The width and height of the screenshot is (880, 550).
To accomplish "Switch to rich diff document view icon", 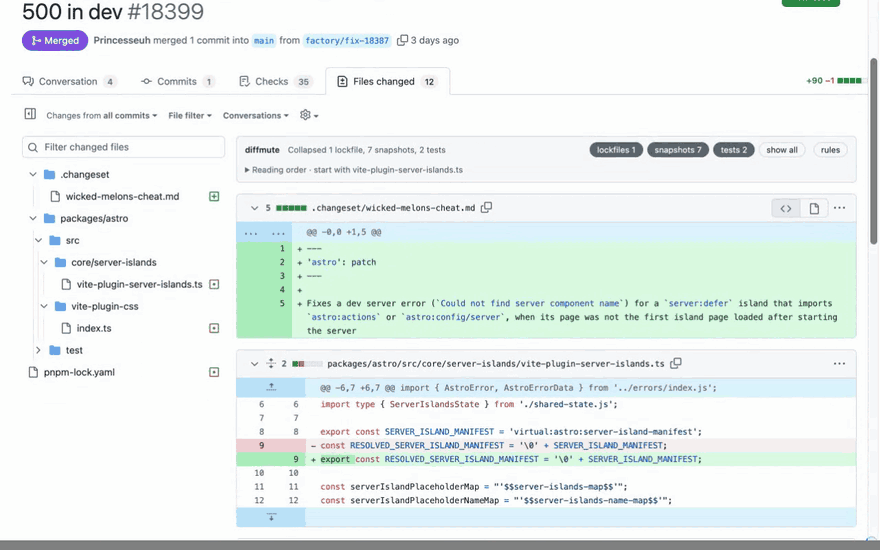I will click(x=814, y=208).
